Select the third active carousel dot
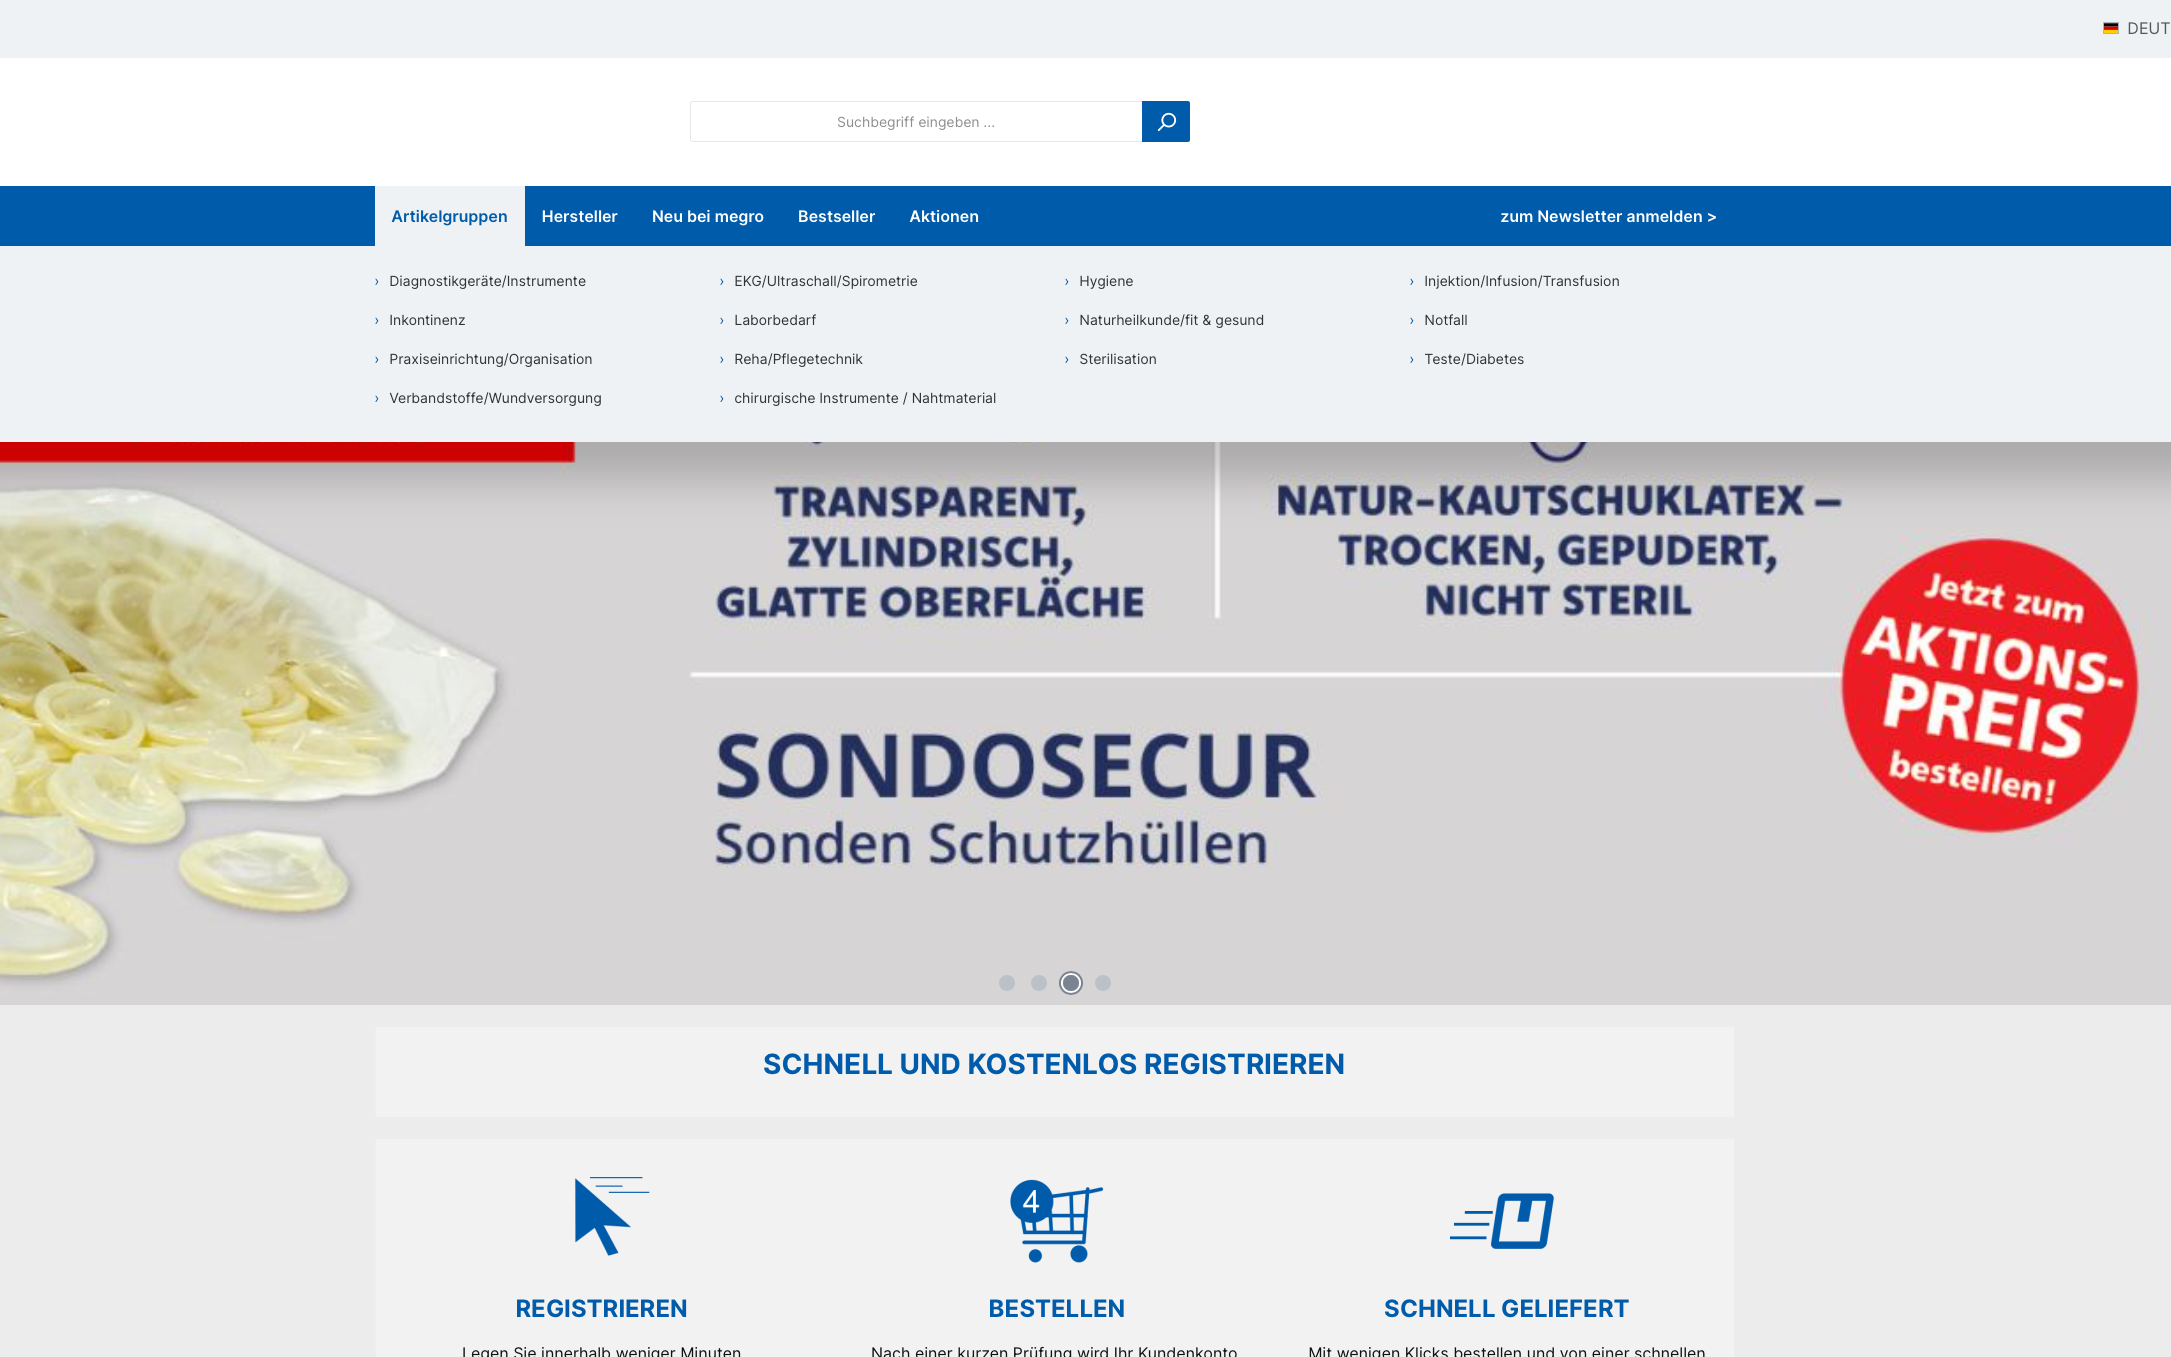 1071,983
